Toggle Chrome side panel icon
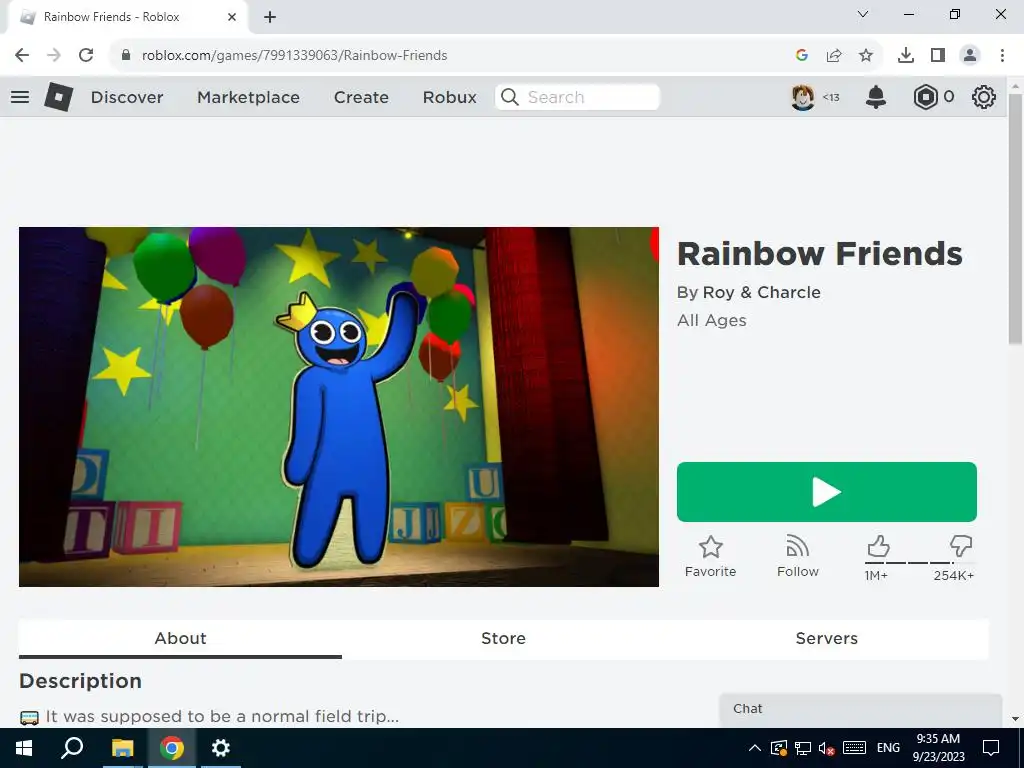Image resolution: width=1024 pixels, height=768 pixels. [938, 56]
